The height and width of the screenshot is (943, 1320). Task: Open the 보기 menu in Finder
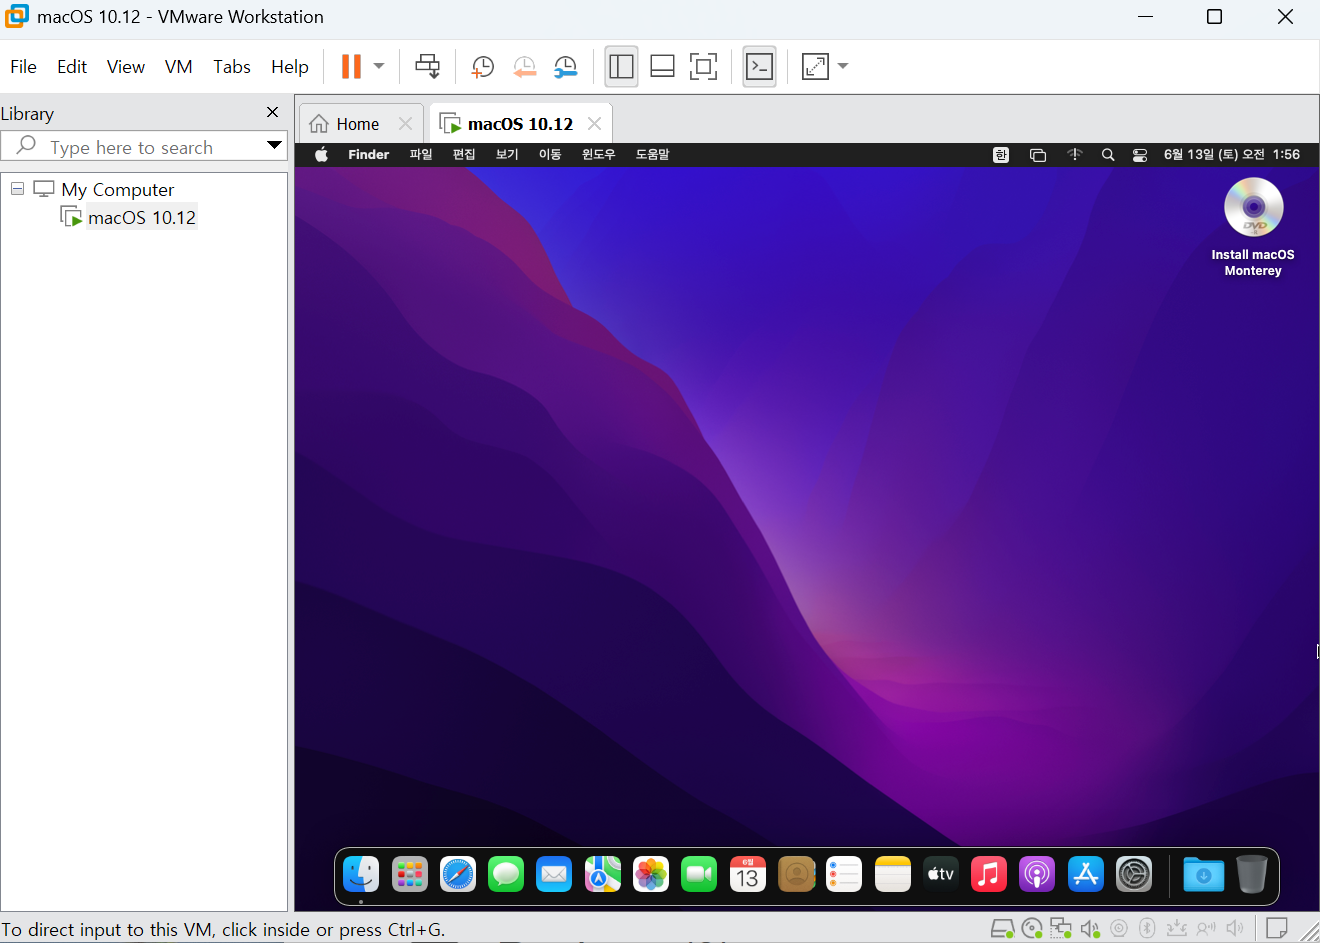click(x=507, y=155)
